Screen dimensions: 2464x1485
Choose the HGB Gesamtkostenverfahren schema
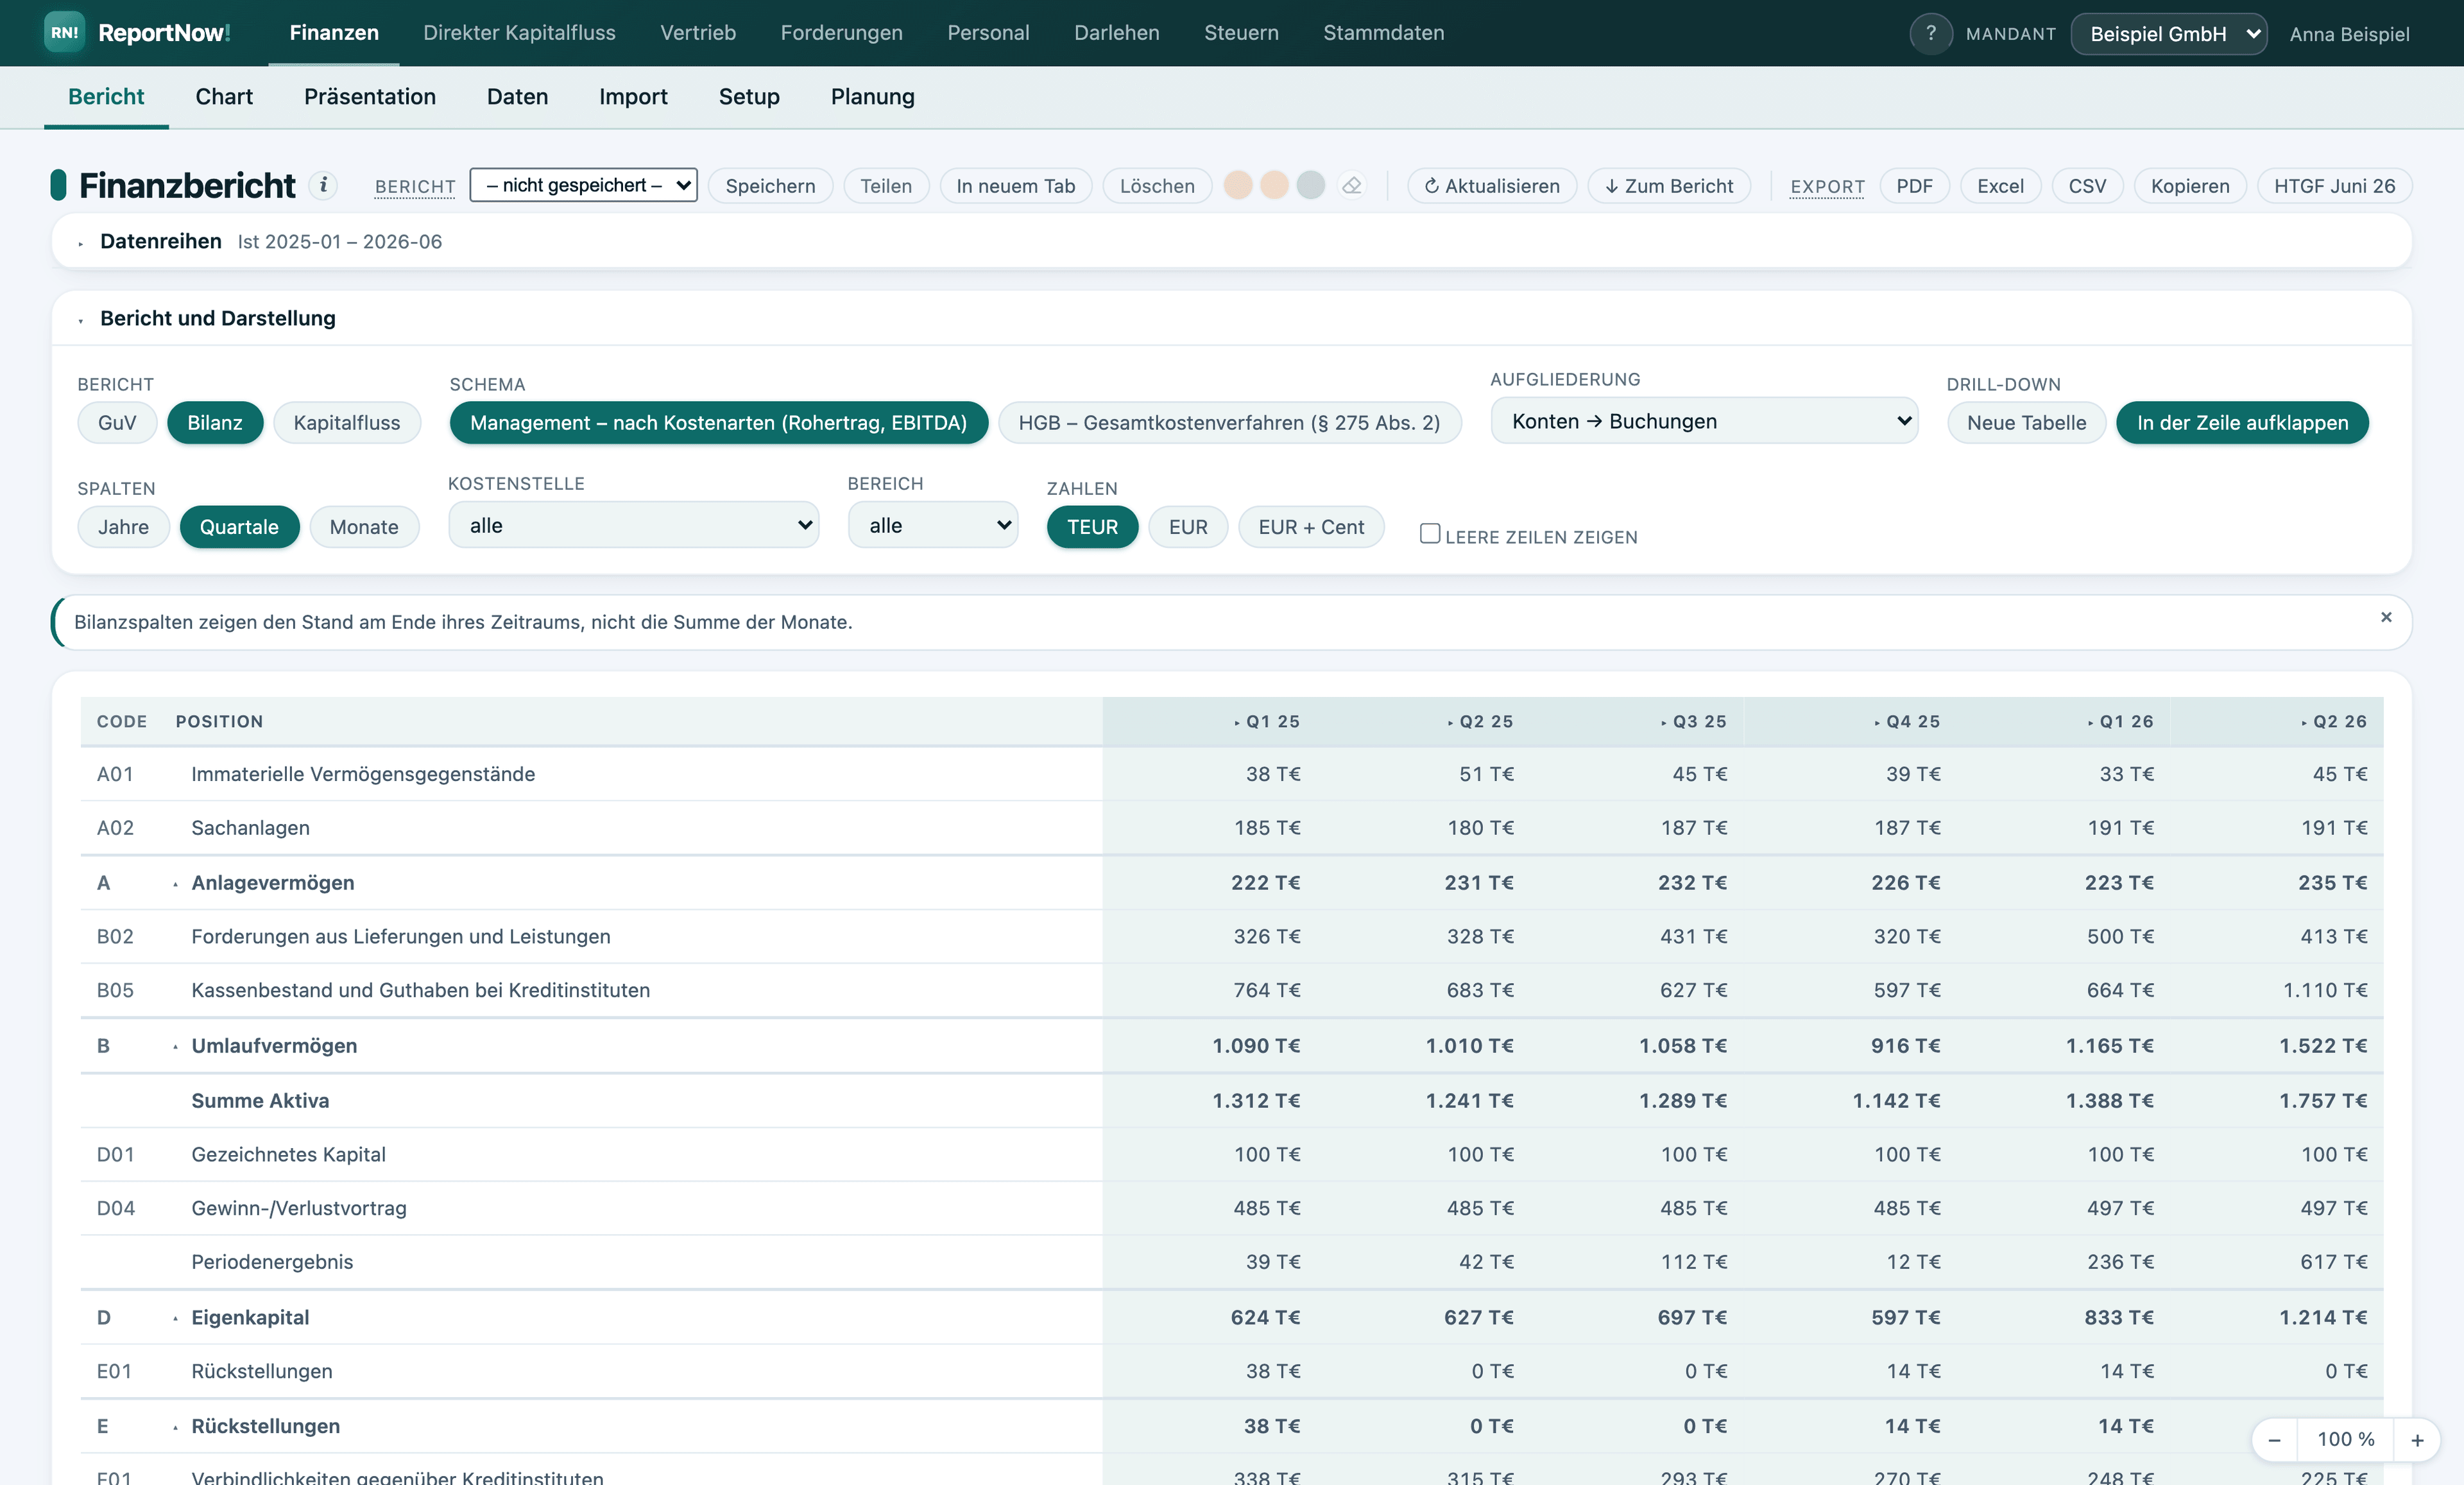tap(1229, 423)
